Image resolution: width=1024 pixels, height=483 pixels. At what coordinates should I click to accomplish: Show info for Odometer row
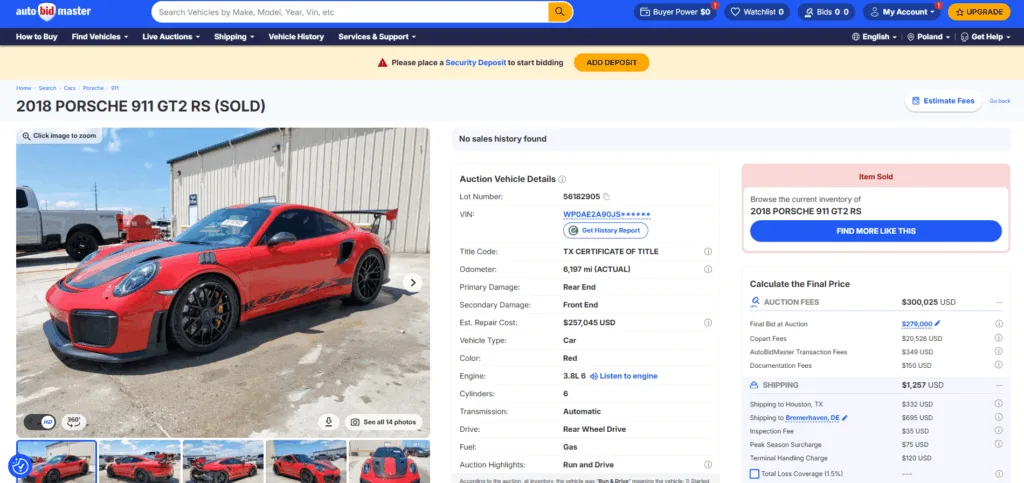tap(708, 269)
